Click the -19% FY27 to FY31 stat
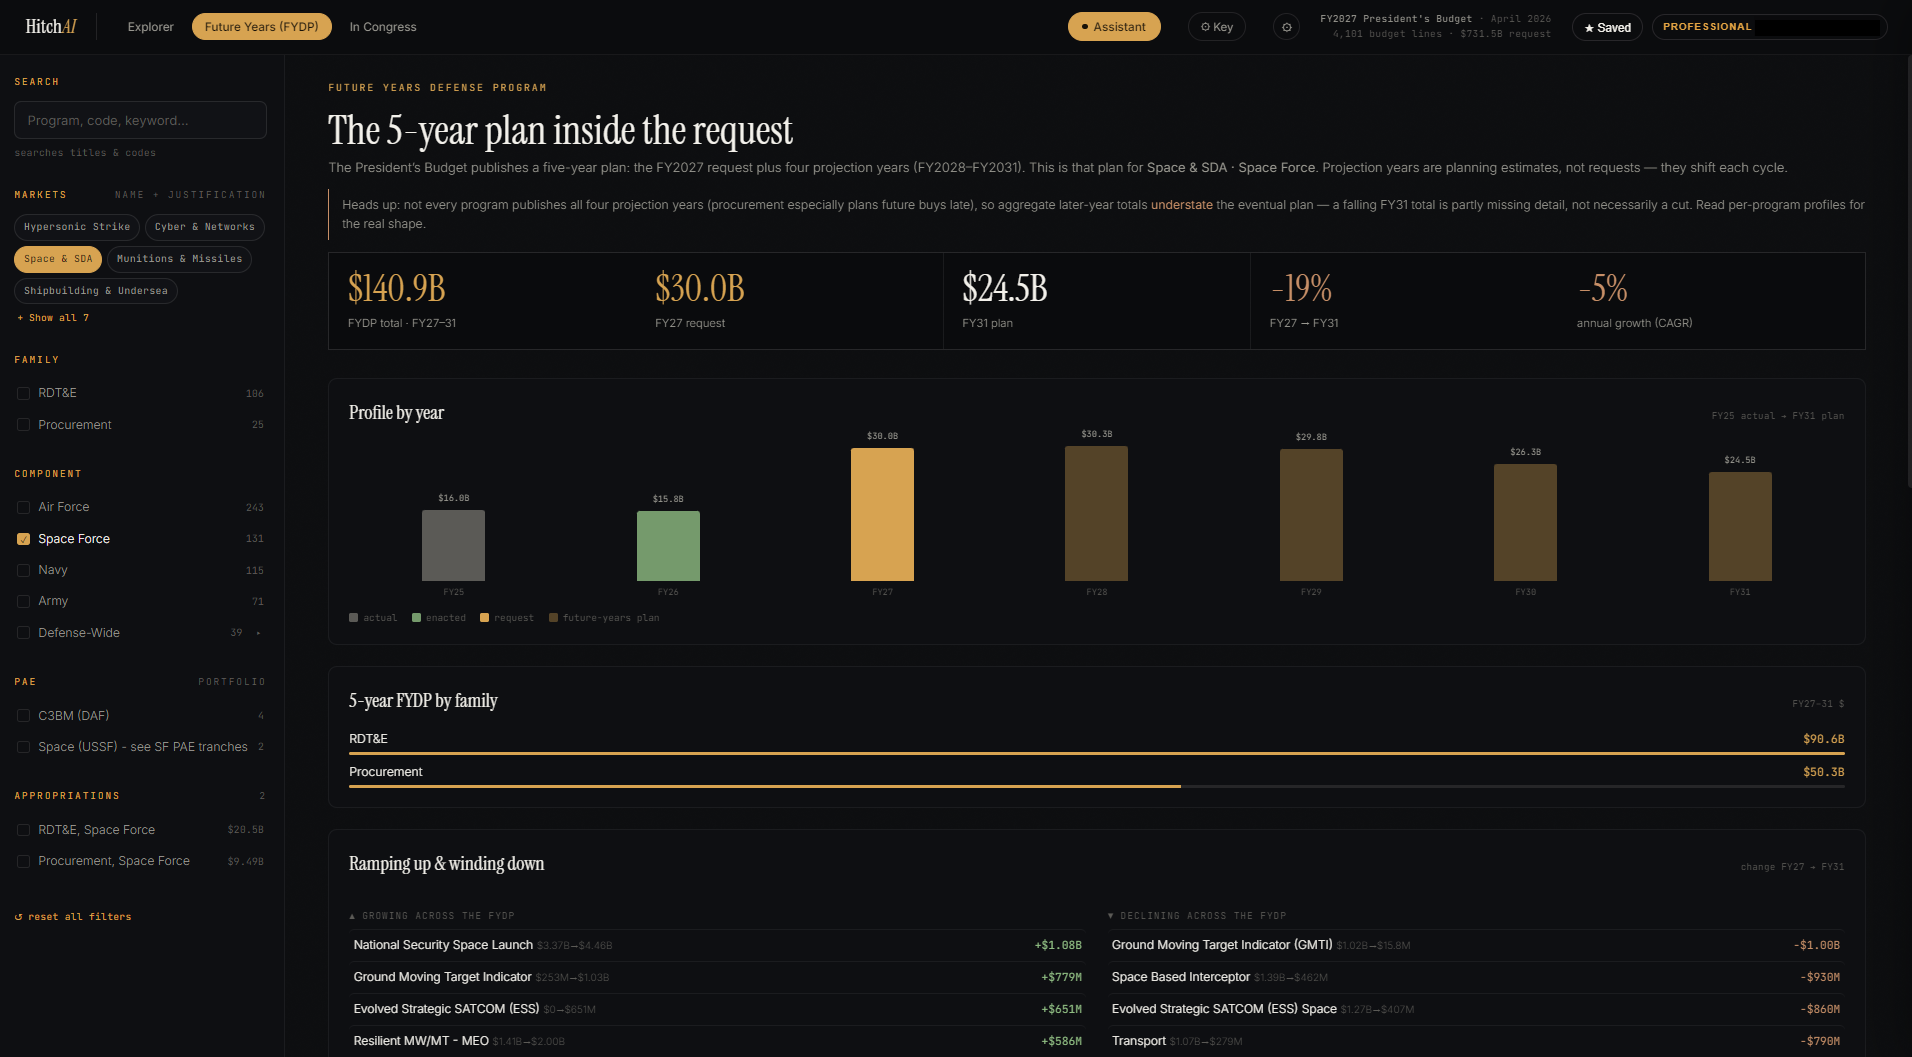1912x1057 pixels. pyautogui.click(x=1404, y=301)
